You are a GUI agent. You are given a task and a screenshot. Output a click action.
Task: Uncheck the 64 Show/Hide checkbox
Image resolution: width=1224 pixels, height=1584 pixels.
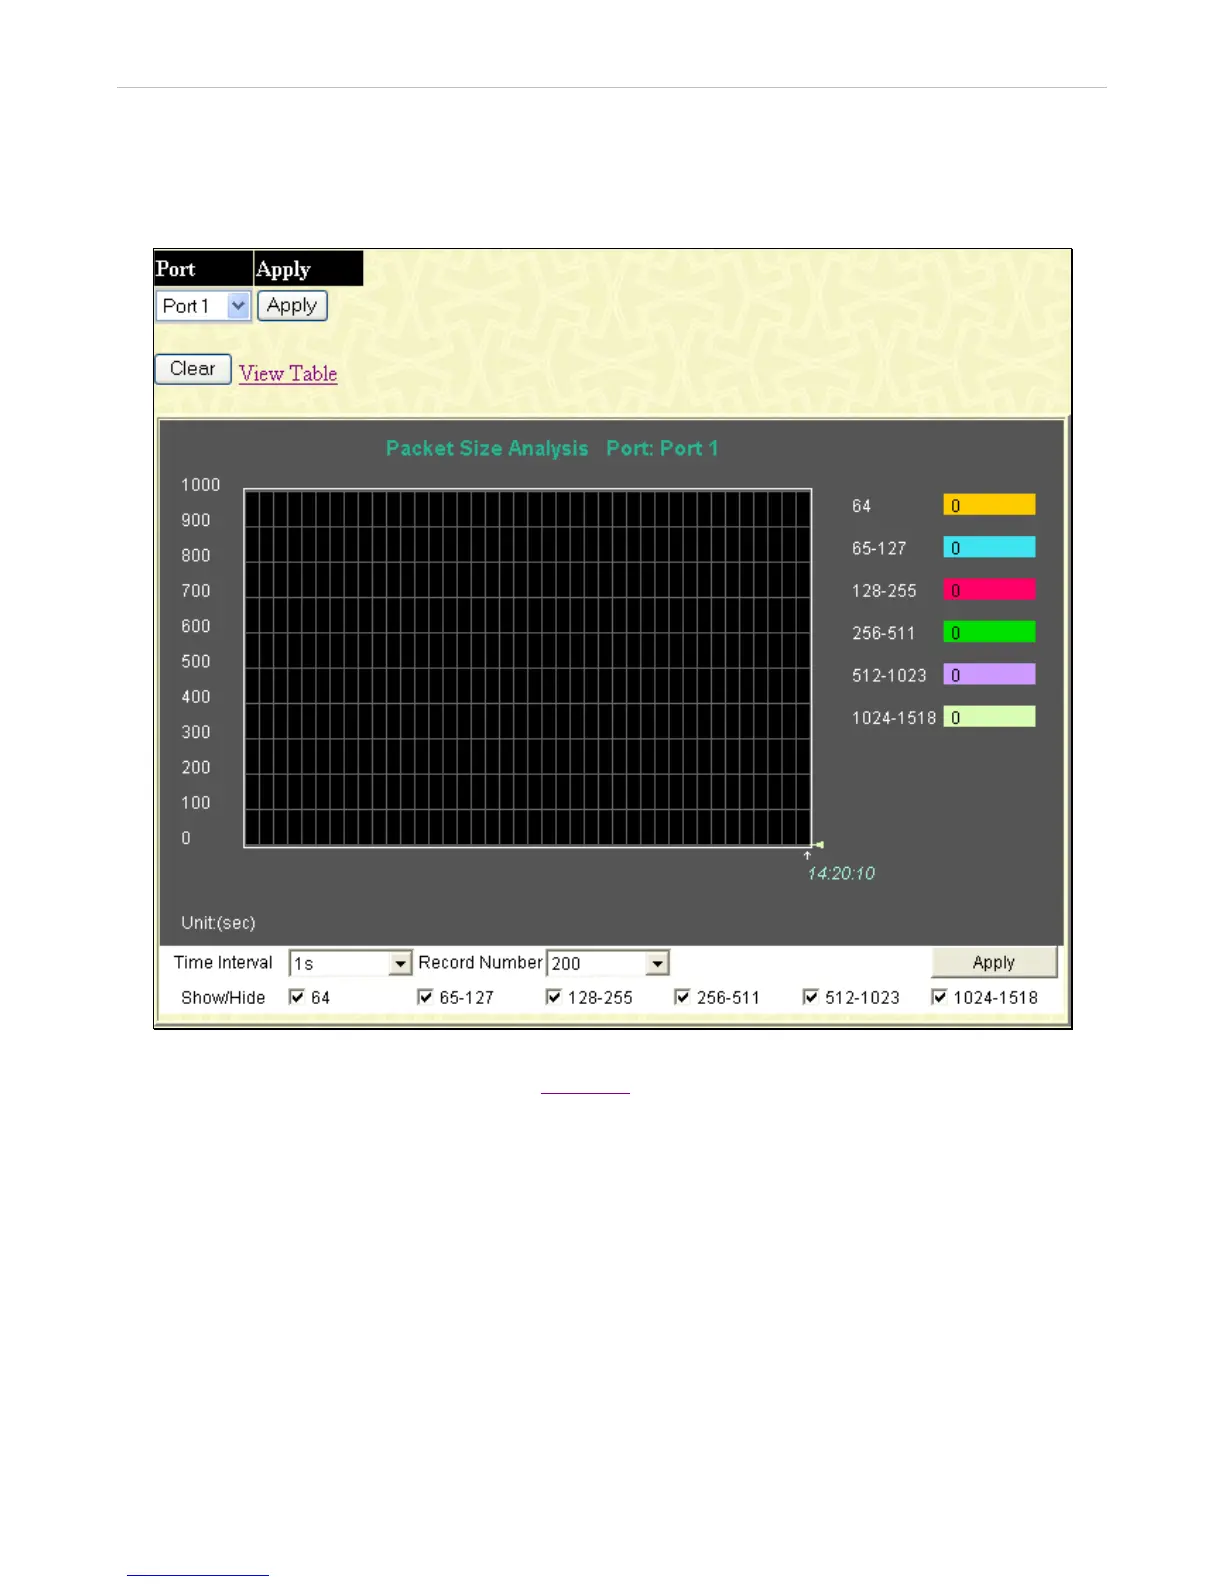point(296,997)
